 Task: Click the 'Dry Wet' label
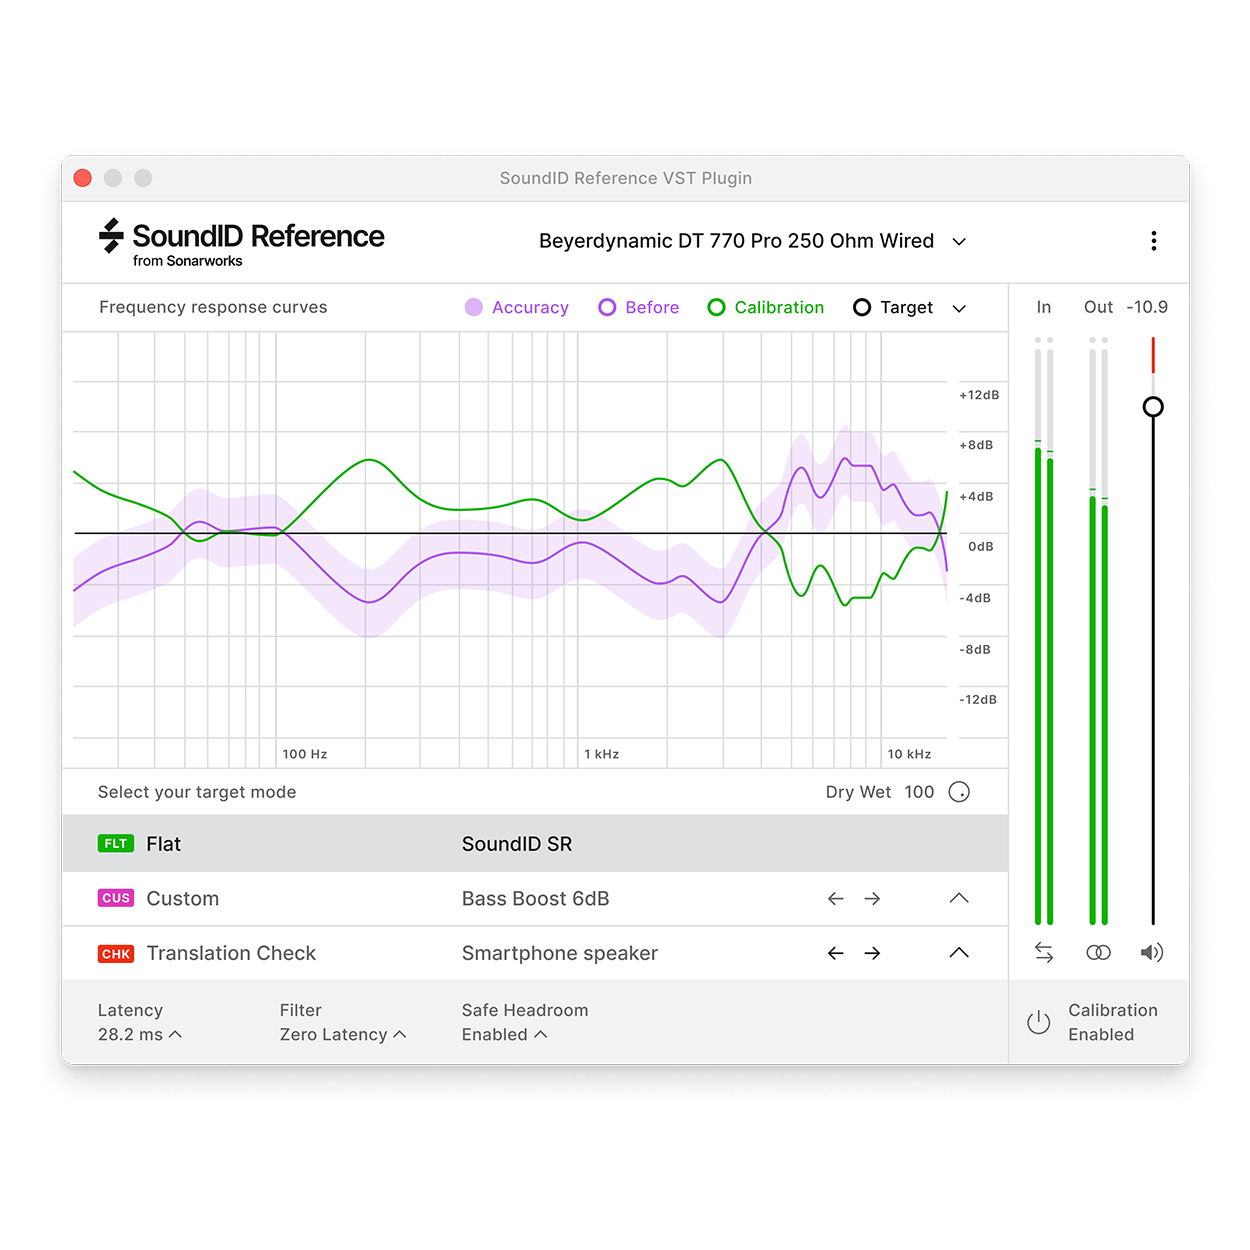(858, 792)
